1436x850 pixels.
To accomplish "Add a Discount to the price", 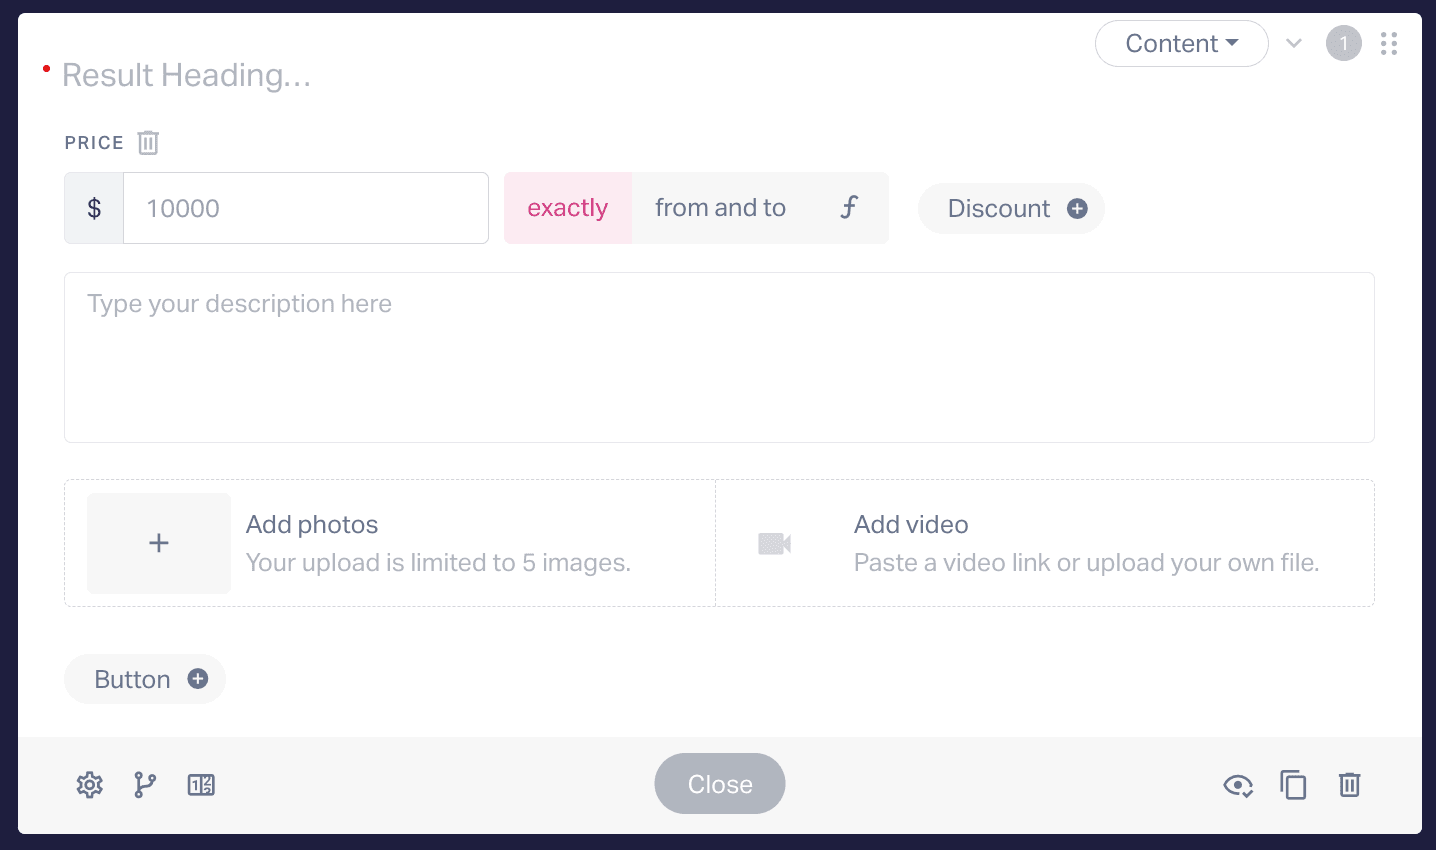I will click(1011, 208).
